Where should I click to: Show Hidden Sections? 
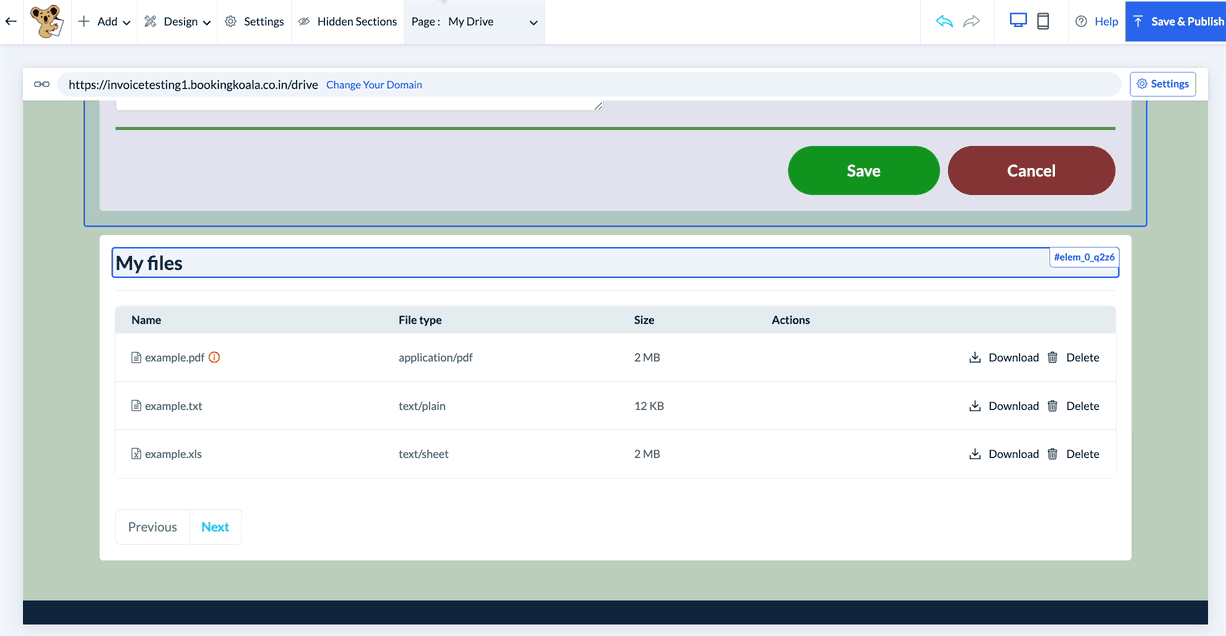click(347, 21)
